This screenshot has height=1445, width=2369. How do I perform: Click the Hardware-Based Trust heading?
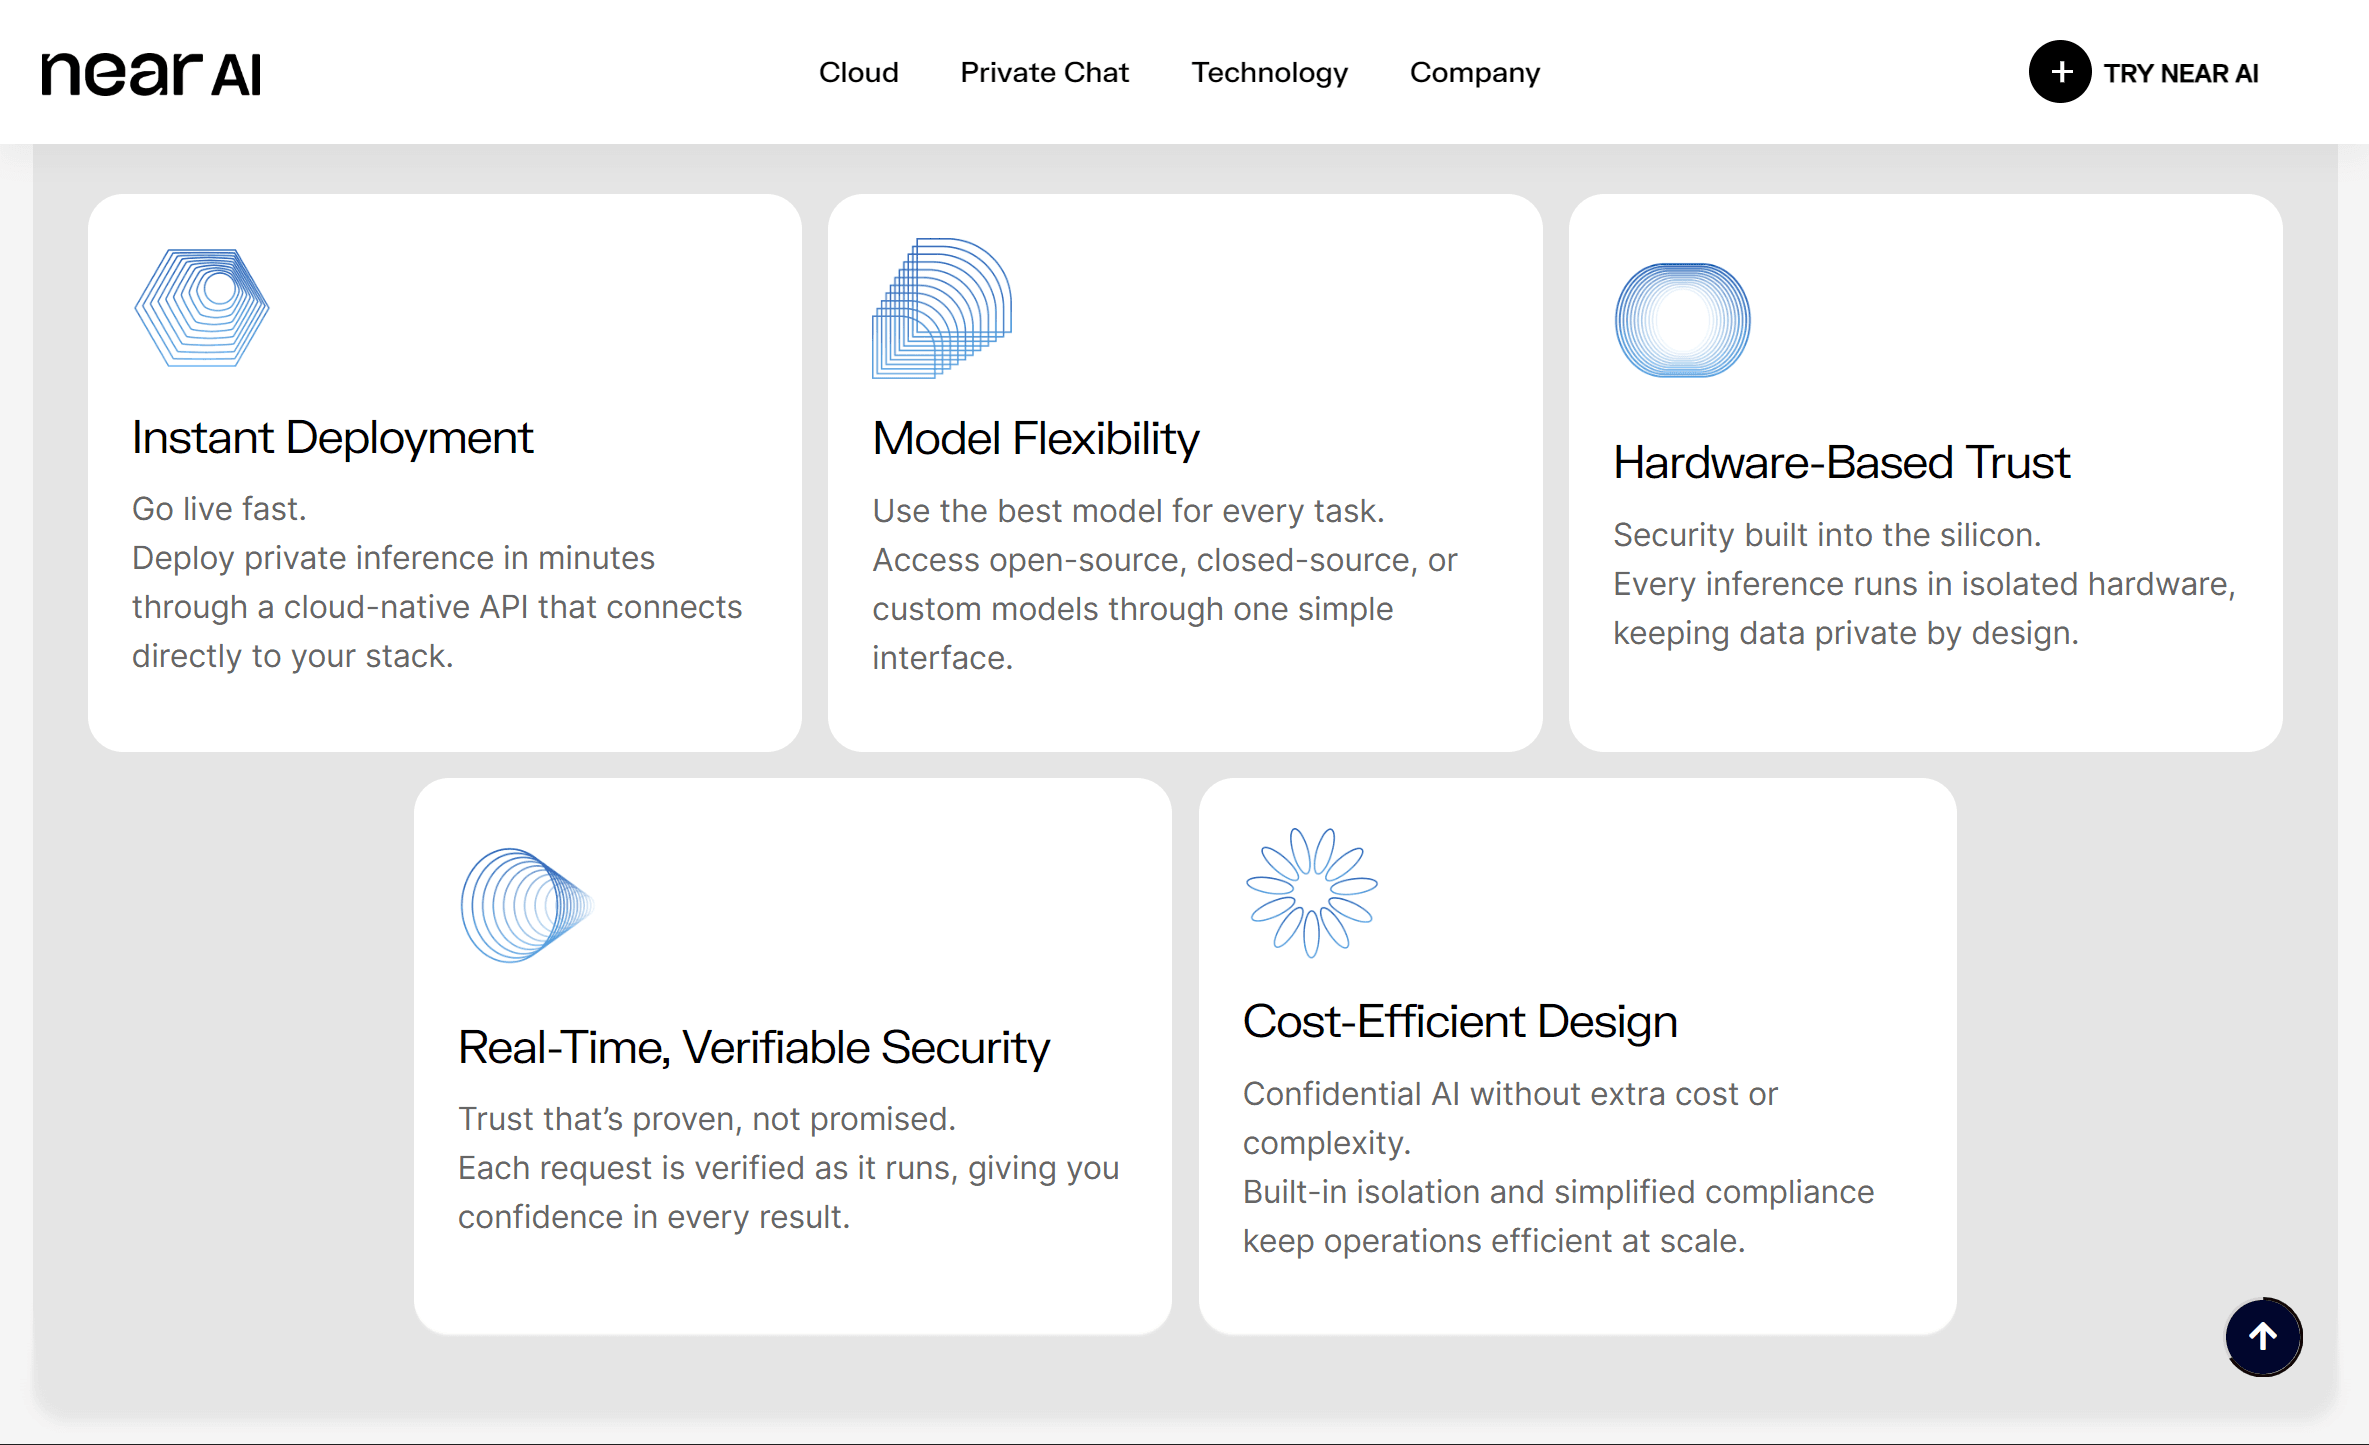point(1841,463)
